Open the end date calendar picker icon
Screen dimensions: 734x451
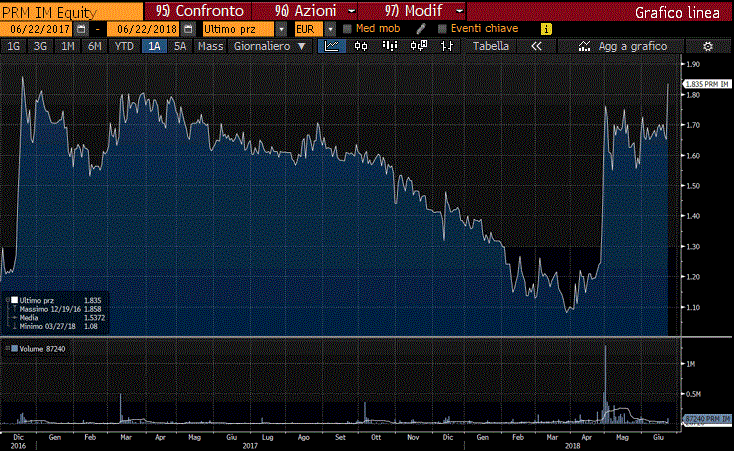point(188,29)
